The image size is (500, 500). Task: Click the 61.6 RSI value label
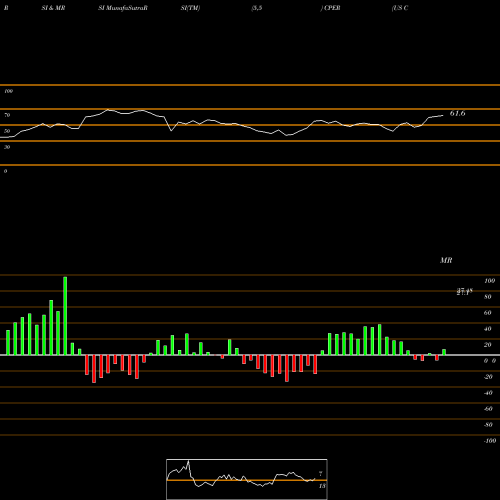(457, 113)
